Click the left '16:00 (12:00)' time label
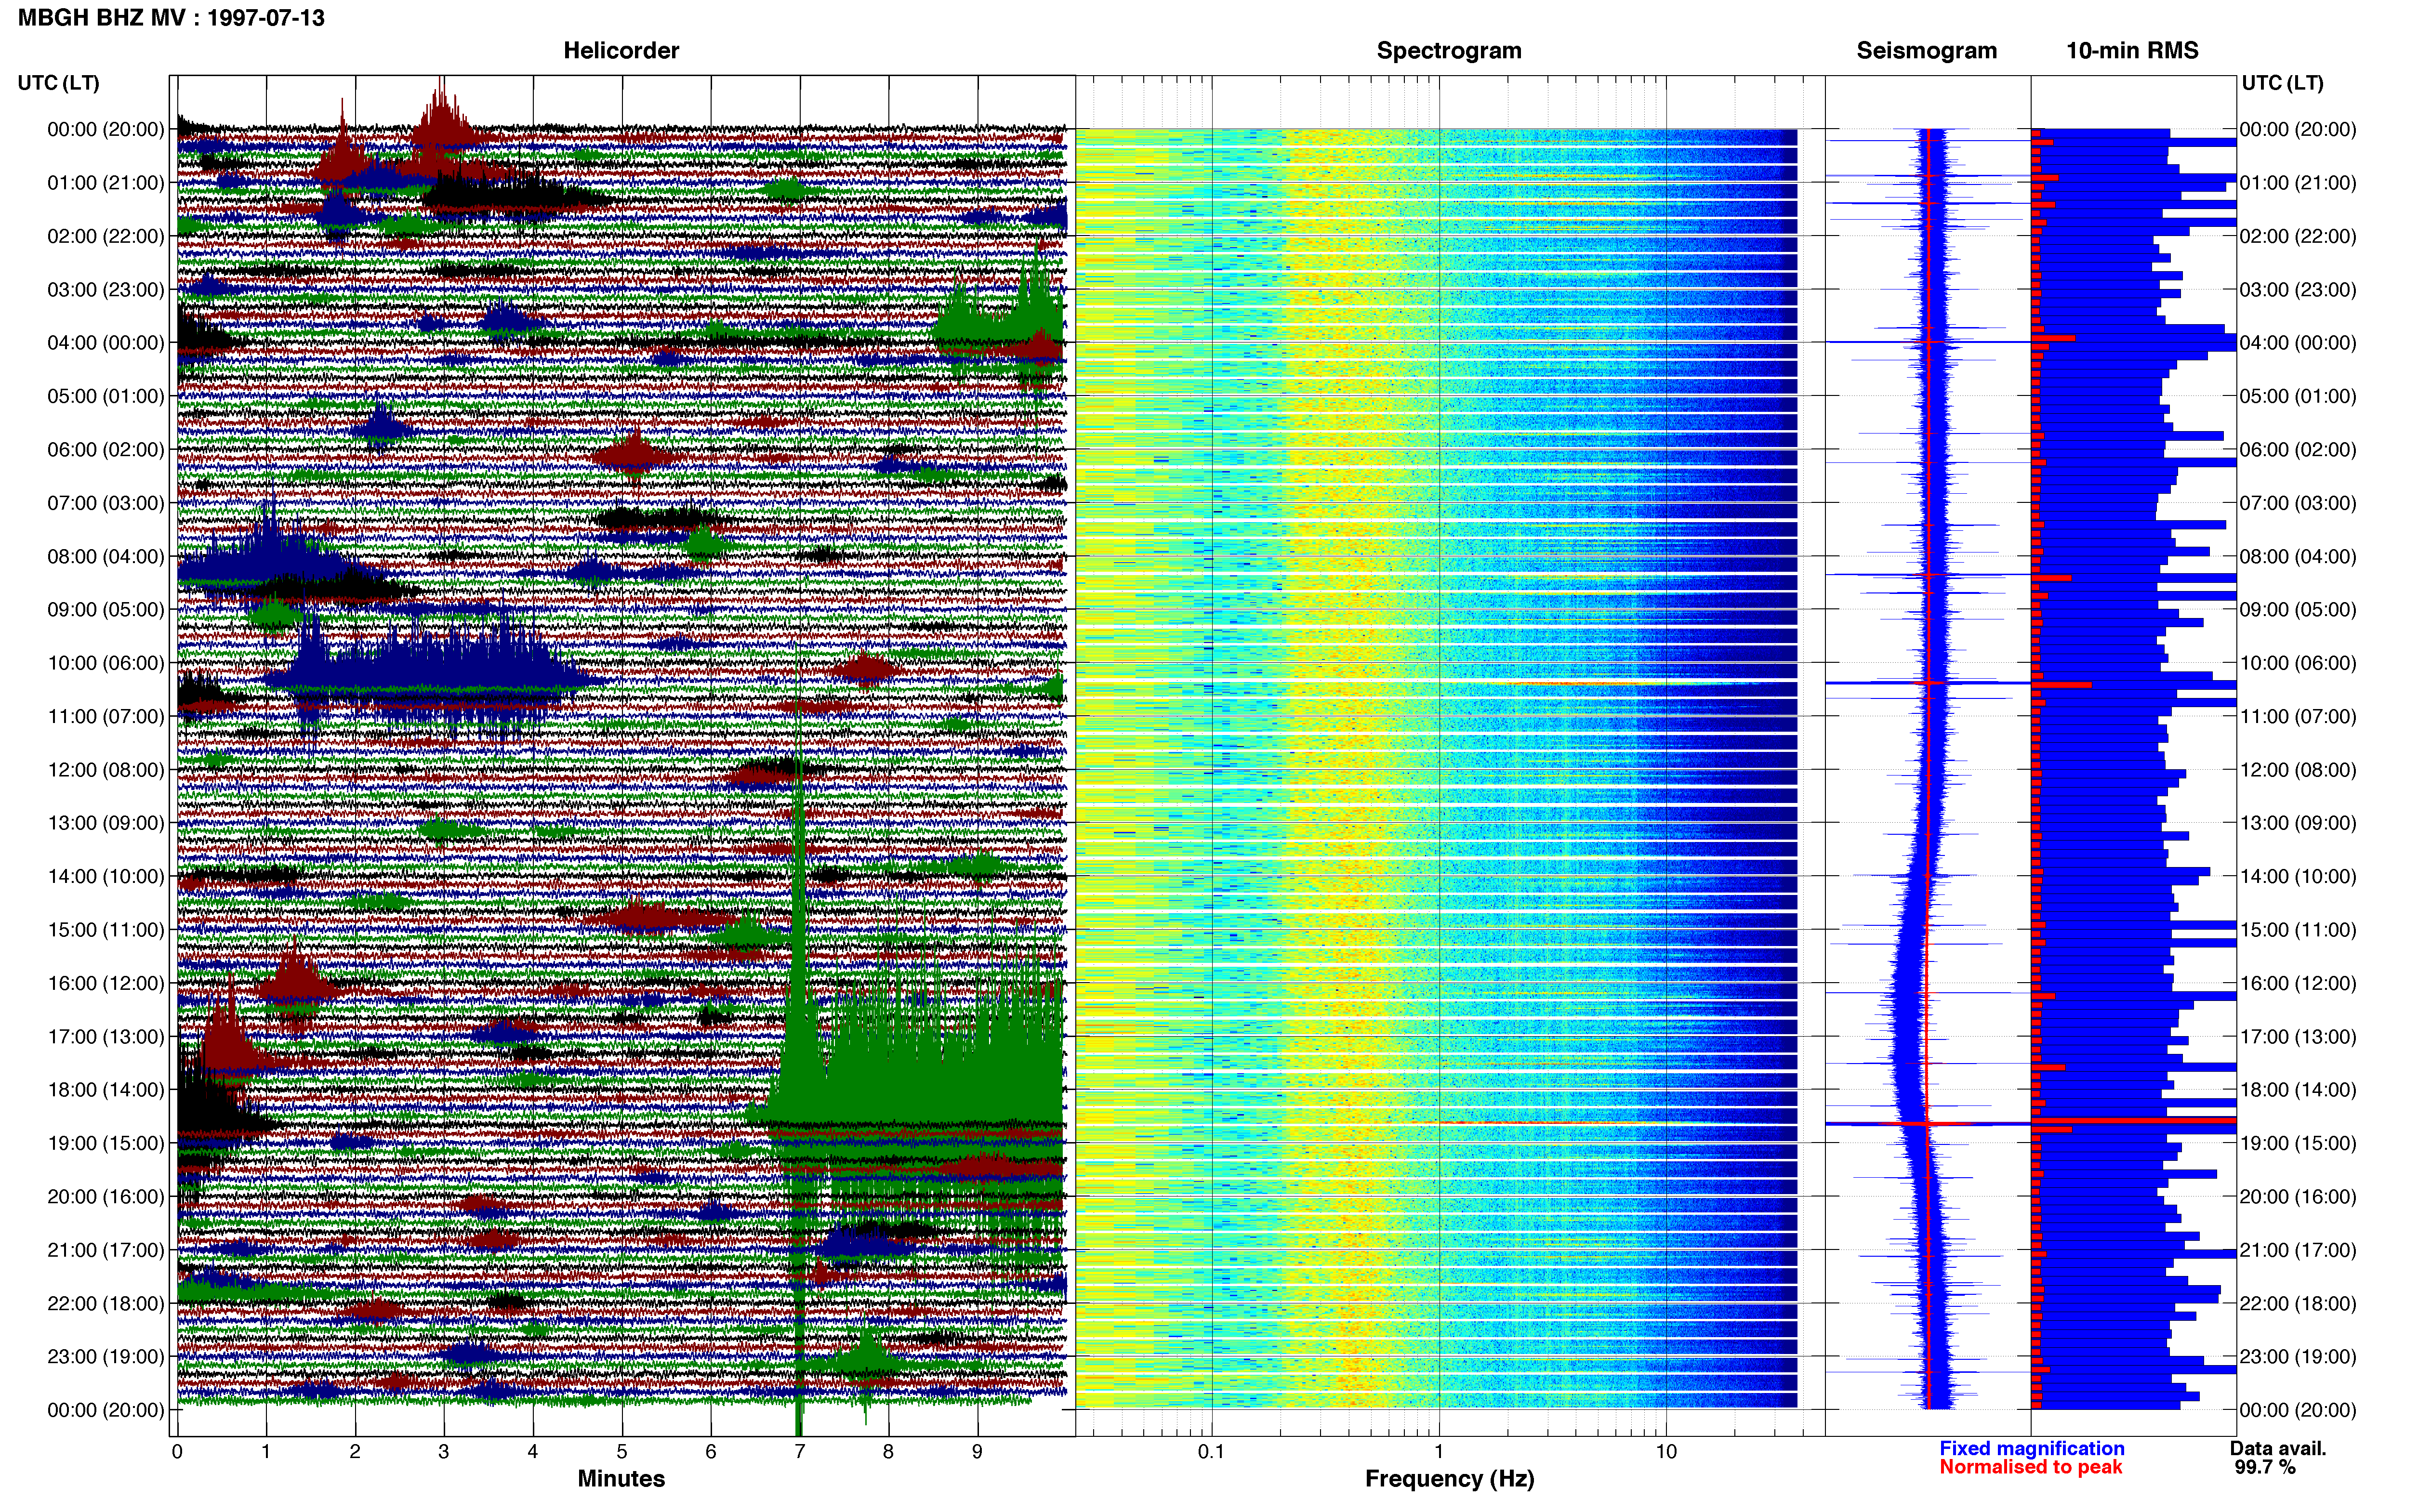2418x1512 pixels. click(106, 983)
